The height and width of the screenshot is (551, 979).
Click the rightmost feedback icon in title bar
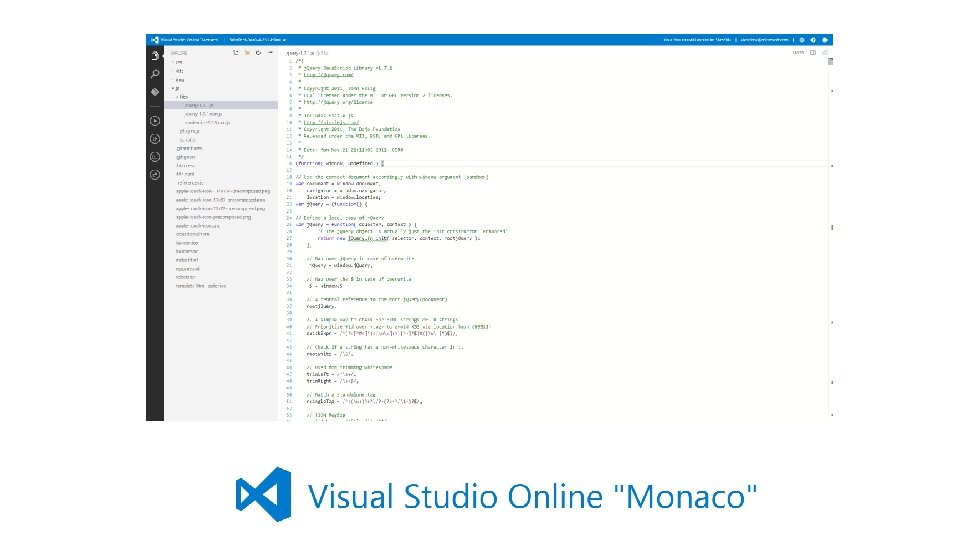click(825, 40)
